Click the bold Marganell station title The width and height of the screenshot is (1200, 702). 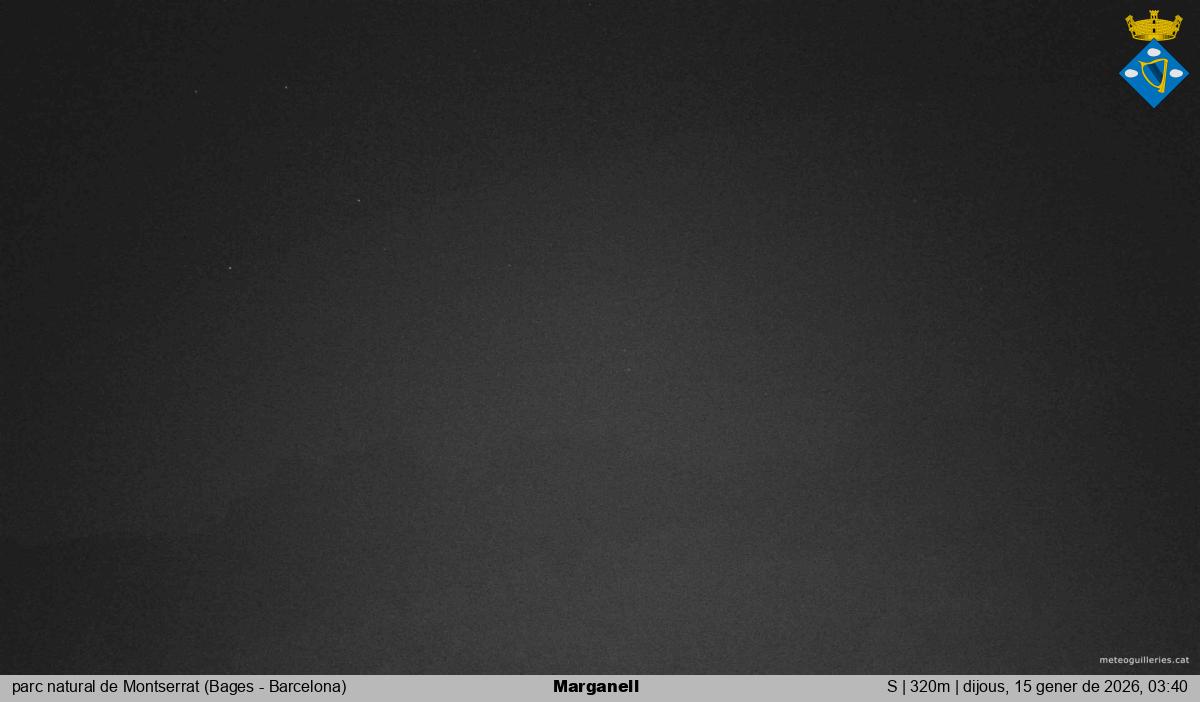pos(595,687)
